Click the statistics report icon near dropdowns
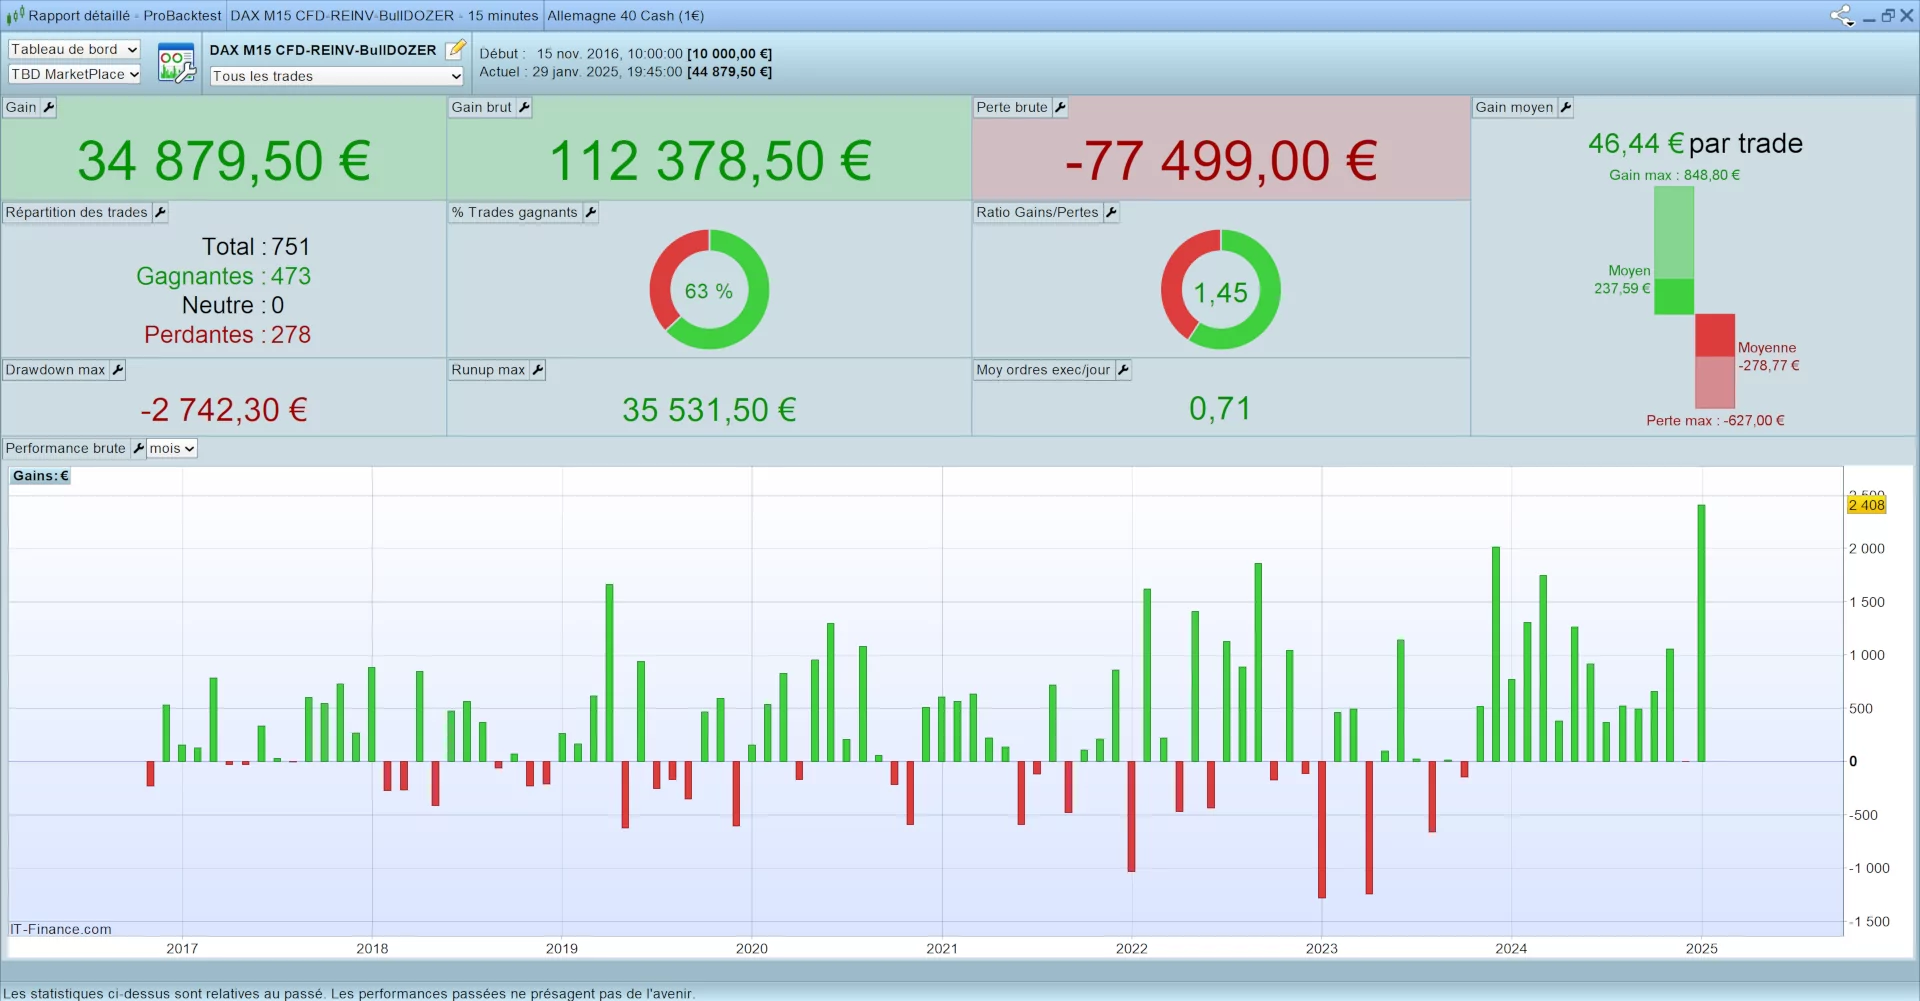The width and height of the screenshot is (1920, 1001). (x=177, y=63)
